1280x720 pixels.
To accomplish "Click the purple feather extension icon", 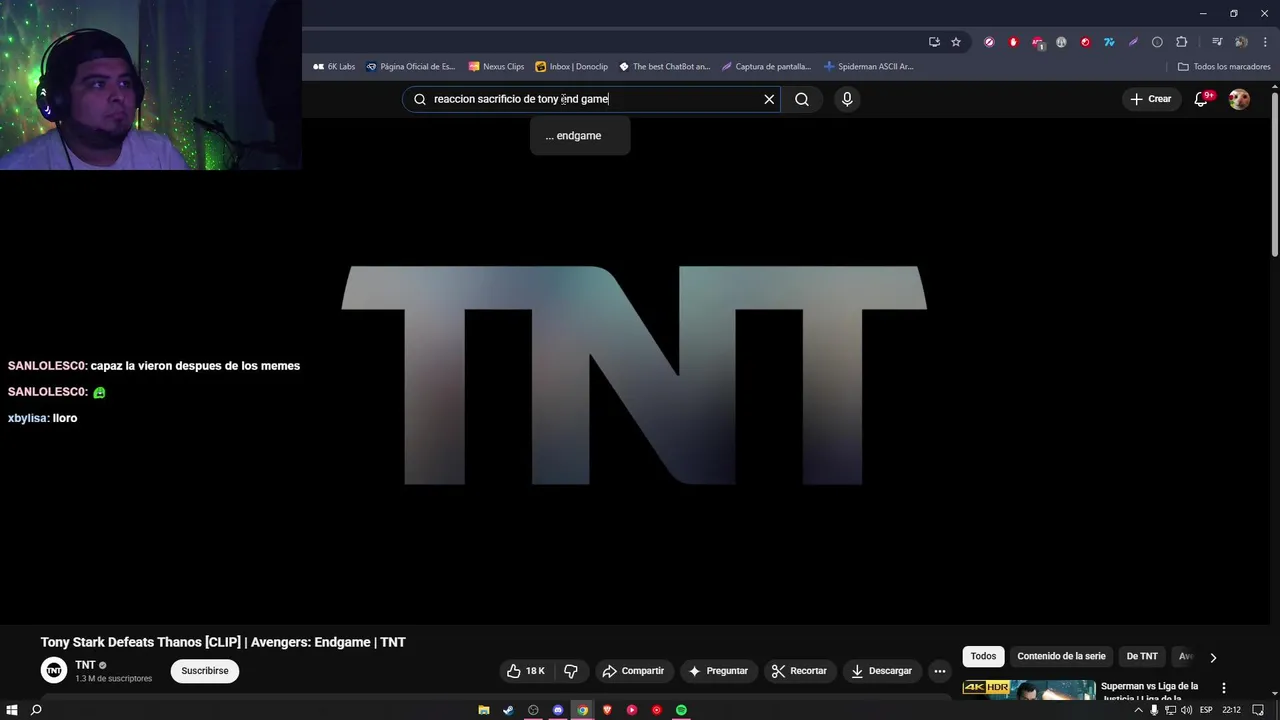I will pos(1133,42).
